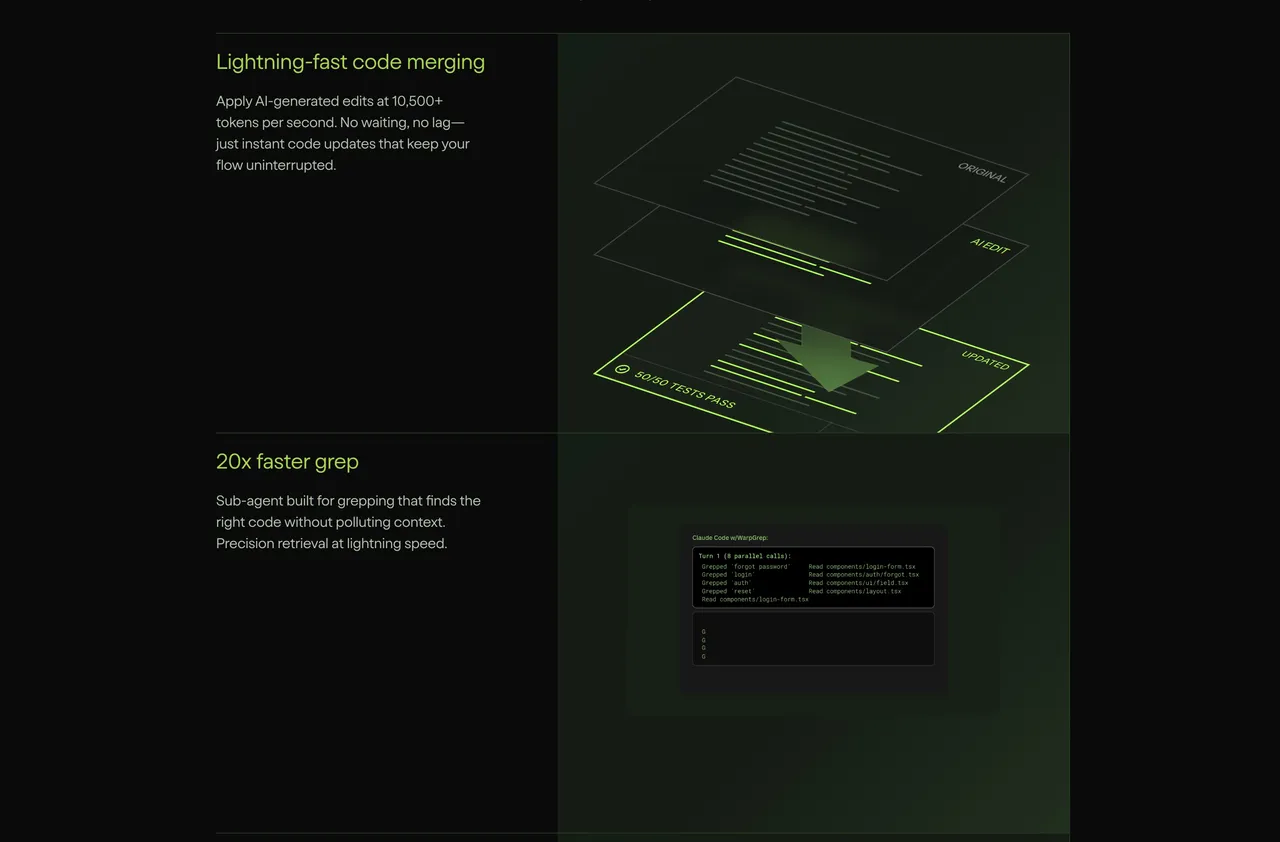Click the "Lightning-fast code merging" heading
The height and width of the screenshot is (842, 1280).
[x=350, y=62]
